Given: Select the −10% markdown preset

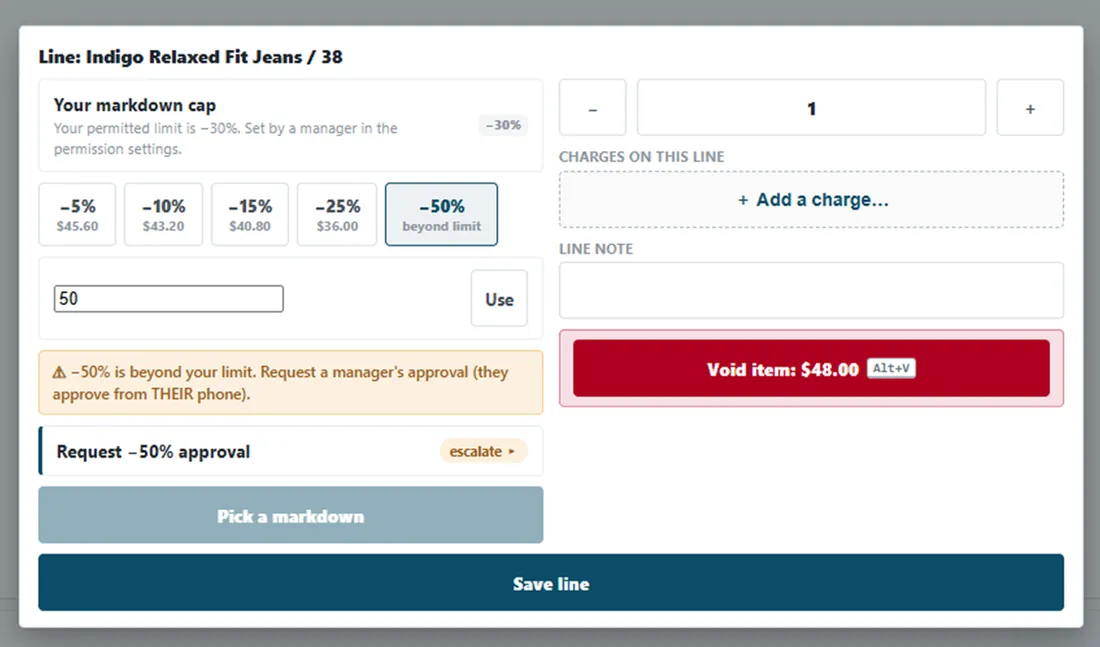Looking at the screenshot, I should 163,215.
